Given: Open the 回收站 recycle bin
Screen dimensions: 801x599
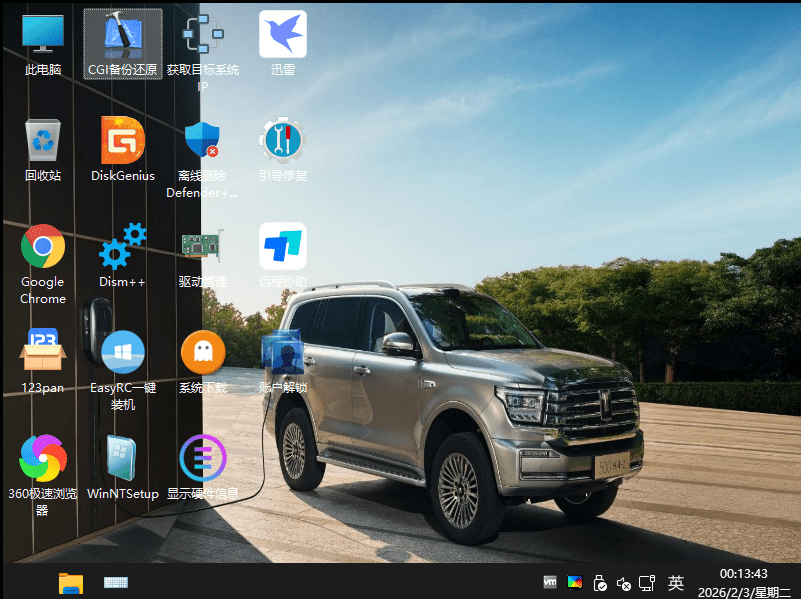Looking at the screenshot, I should pyautogui.click(x=43, y=141).
